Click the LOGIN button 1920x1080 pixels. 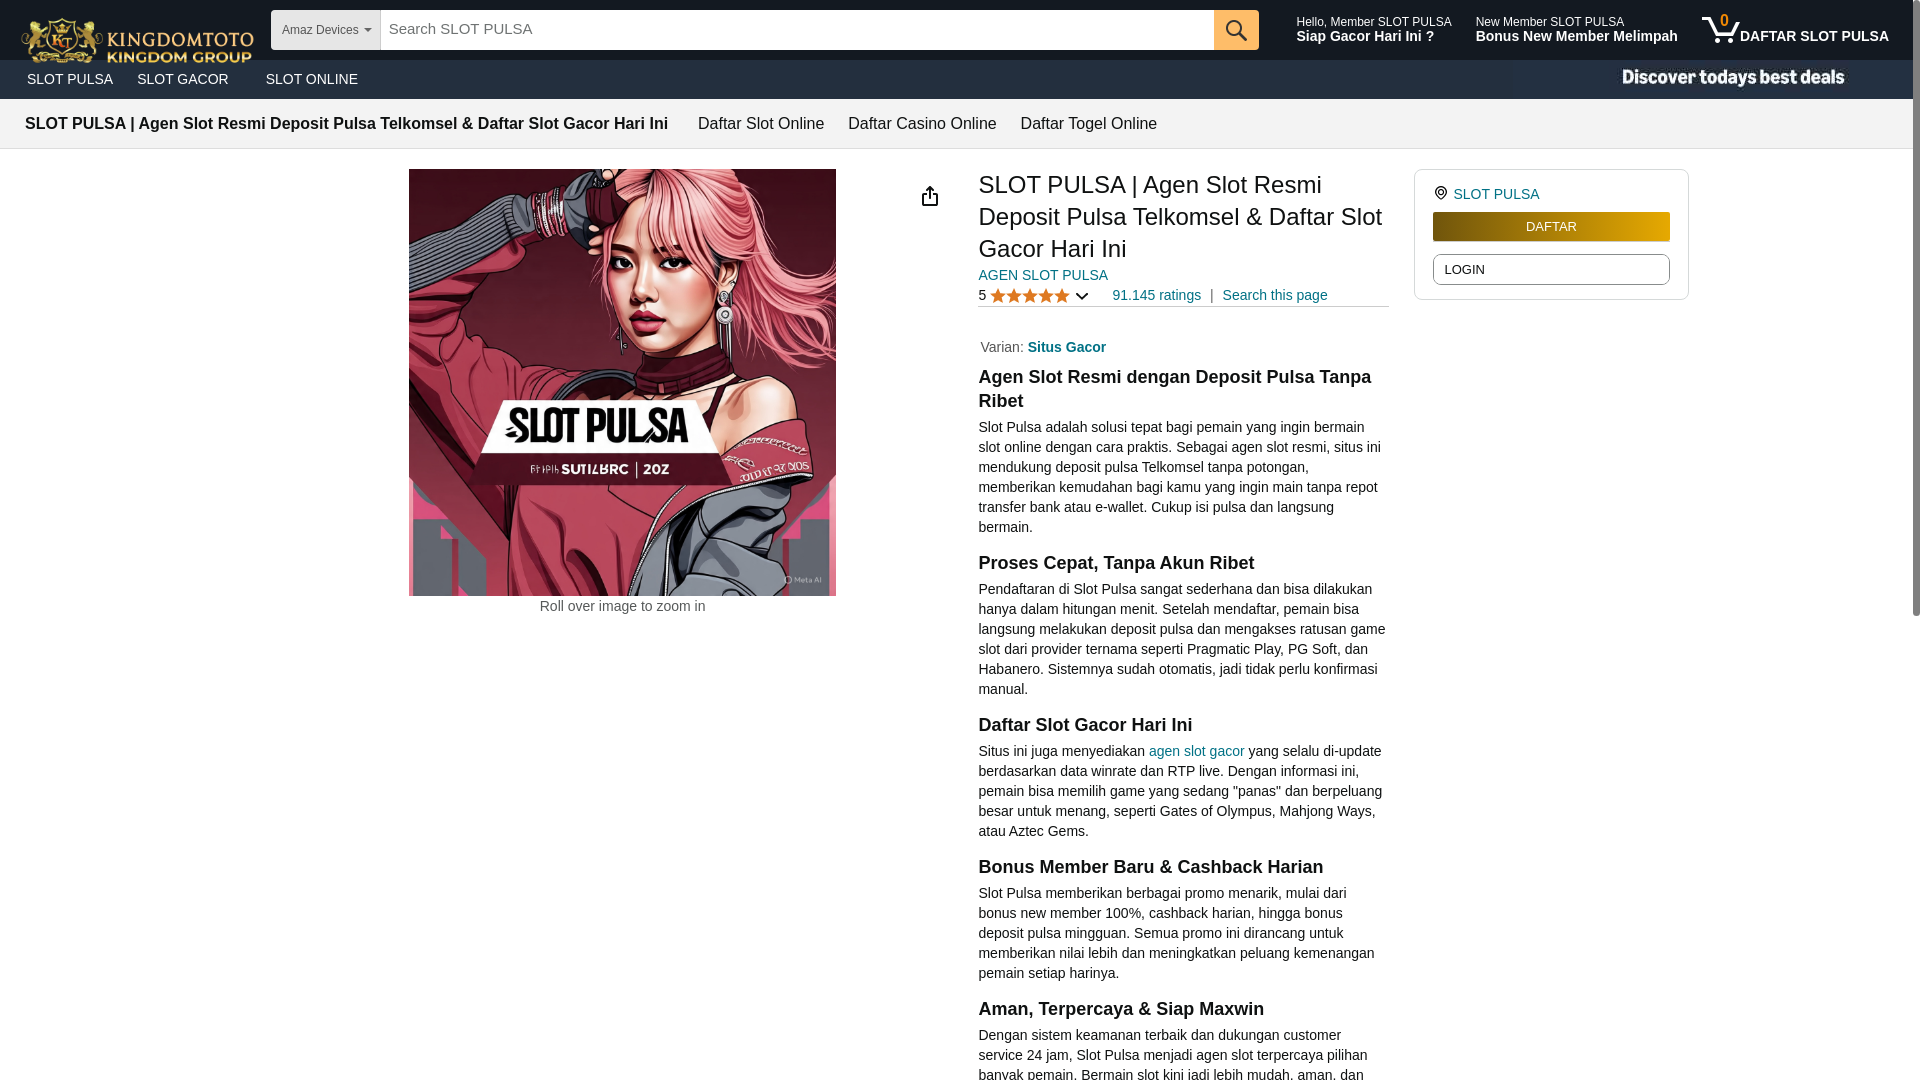(1551, 270)
